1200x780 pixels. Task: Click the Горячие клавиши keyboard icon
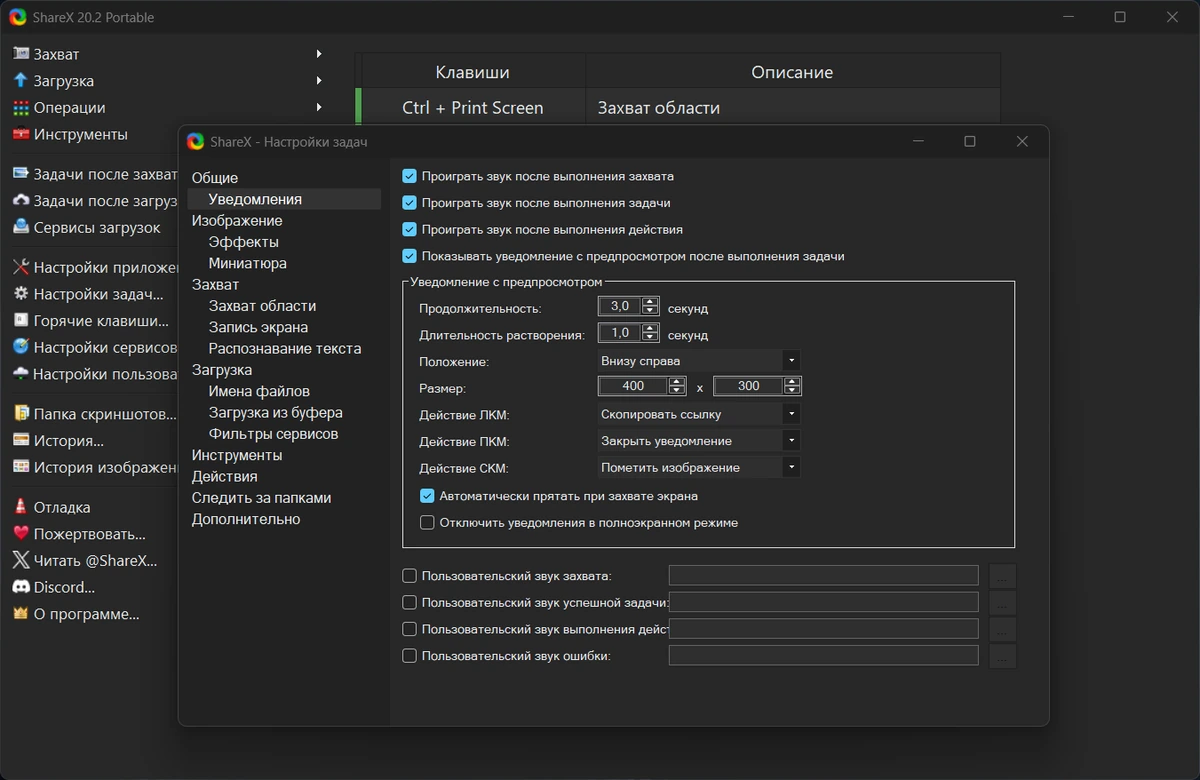pos(20,321)
